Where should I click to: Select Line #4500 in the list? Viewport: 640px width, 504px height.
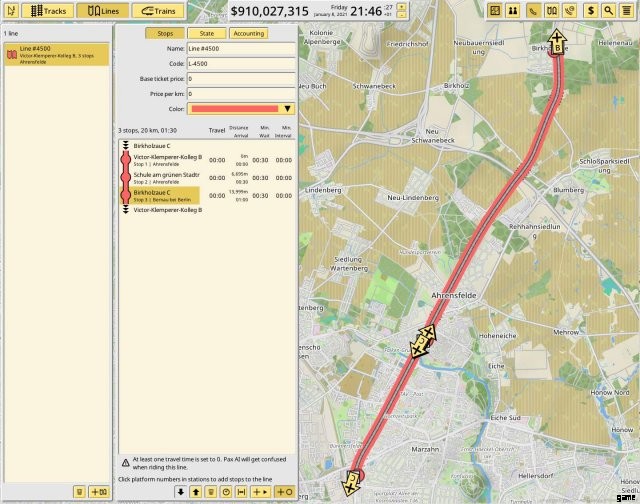(x=58, y=52)
